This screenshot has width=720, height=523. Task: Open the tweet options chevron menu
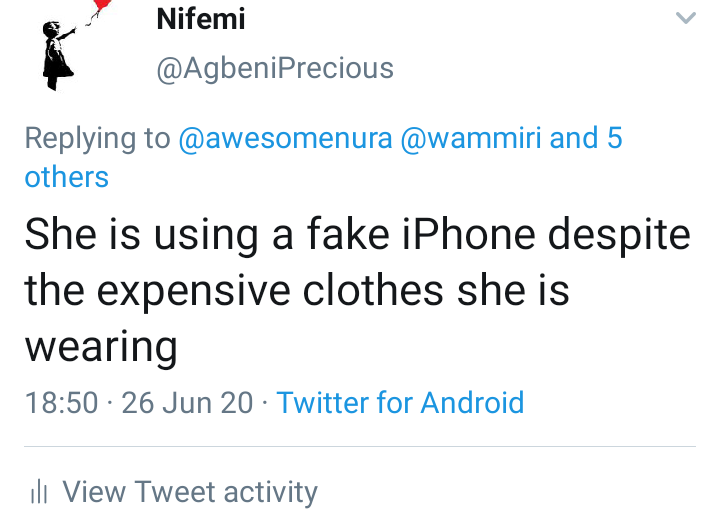coord(685,19)
